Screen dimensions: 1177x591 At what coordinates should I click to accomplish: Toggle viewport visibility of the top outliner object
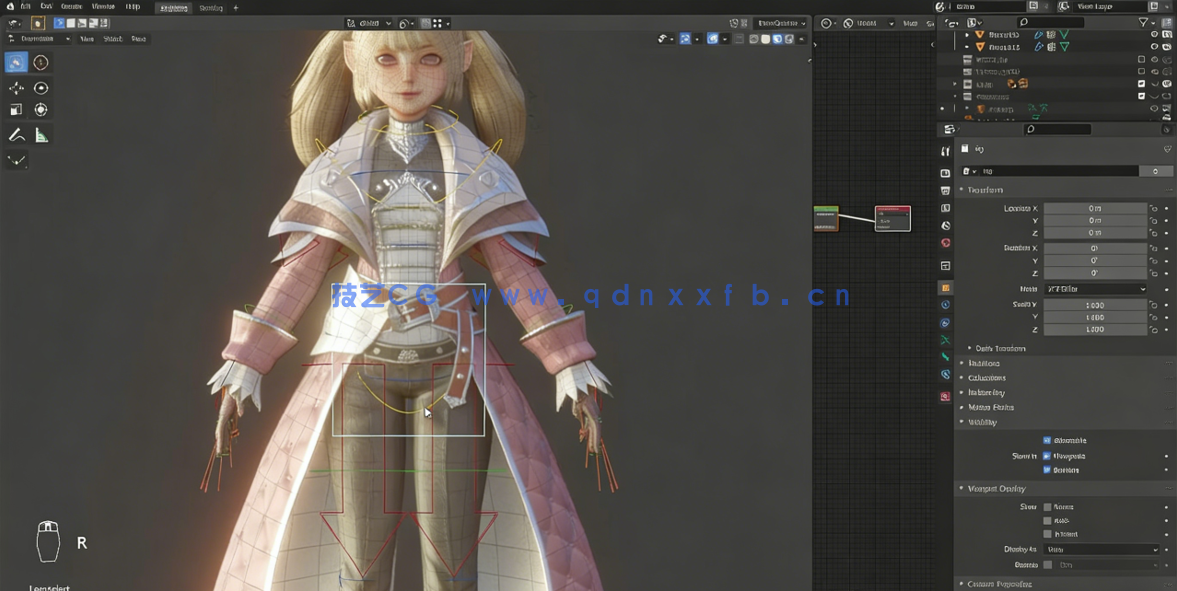(1155, 34)
